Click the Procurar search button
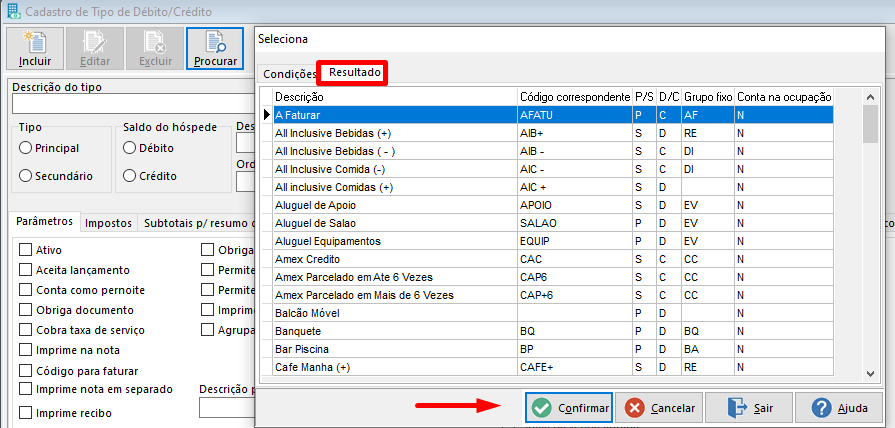Image resolution: width=895 pixels, height=428 pixels. pos(215,49)
